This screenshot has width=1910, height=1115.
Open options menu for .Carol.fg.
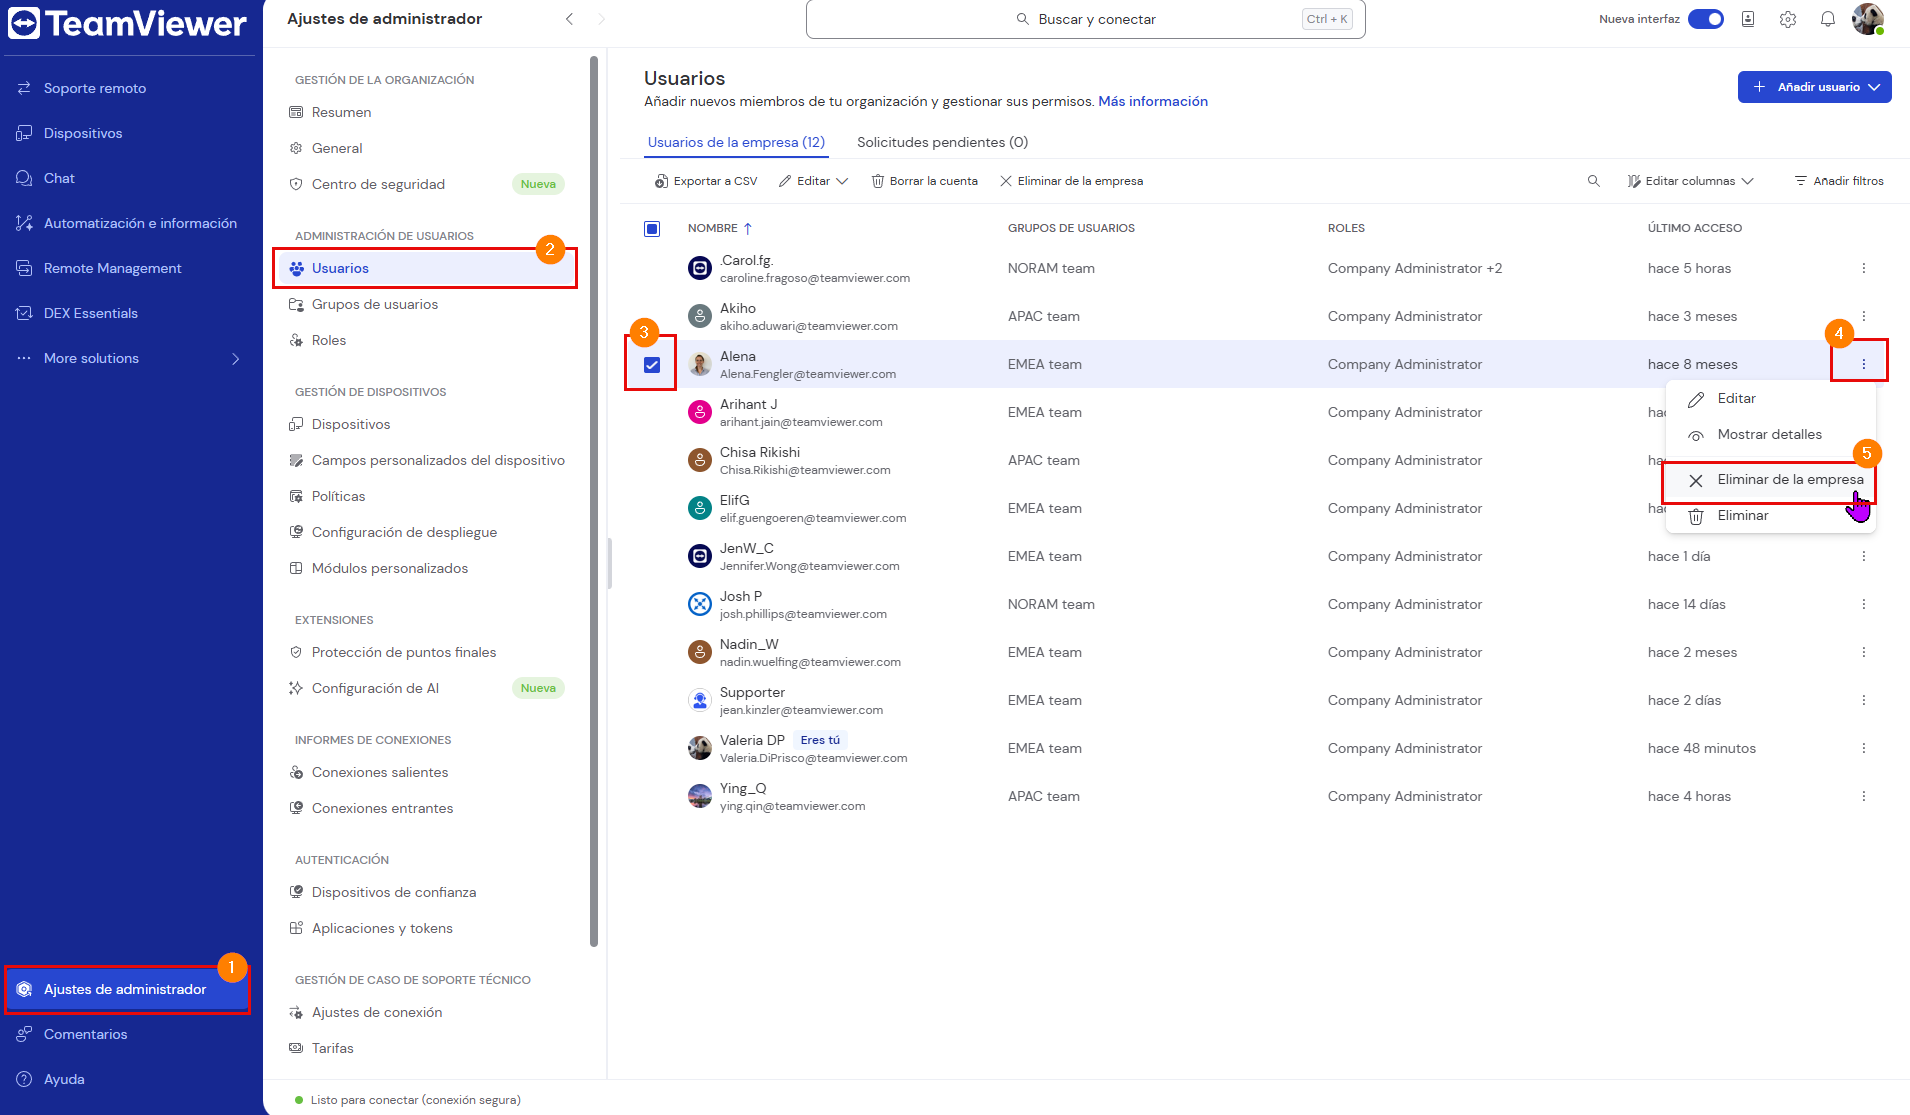tap(1864, 268)
